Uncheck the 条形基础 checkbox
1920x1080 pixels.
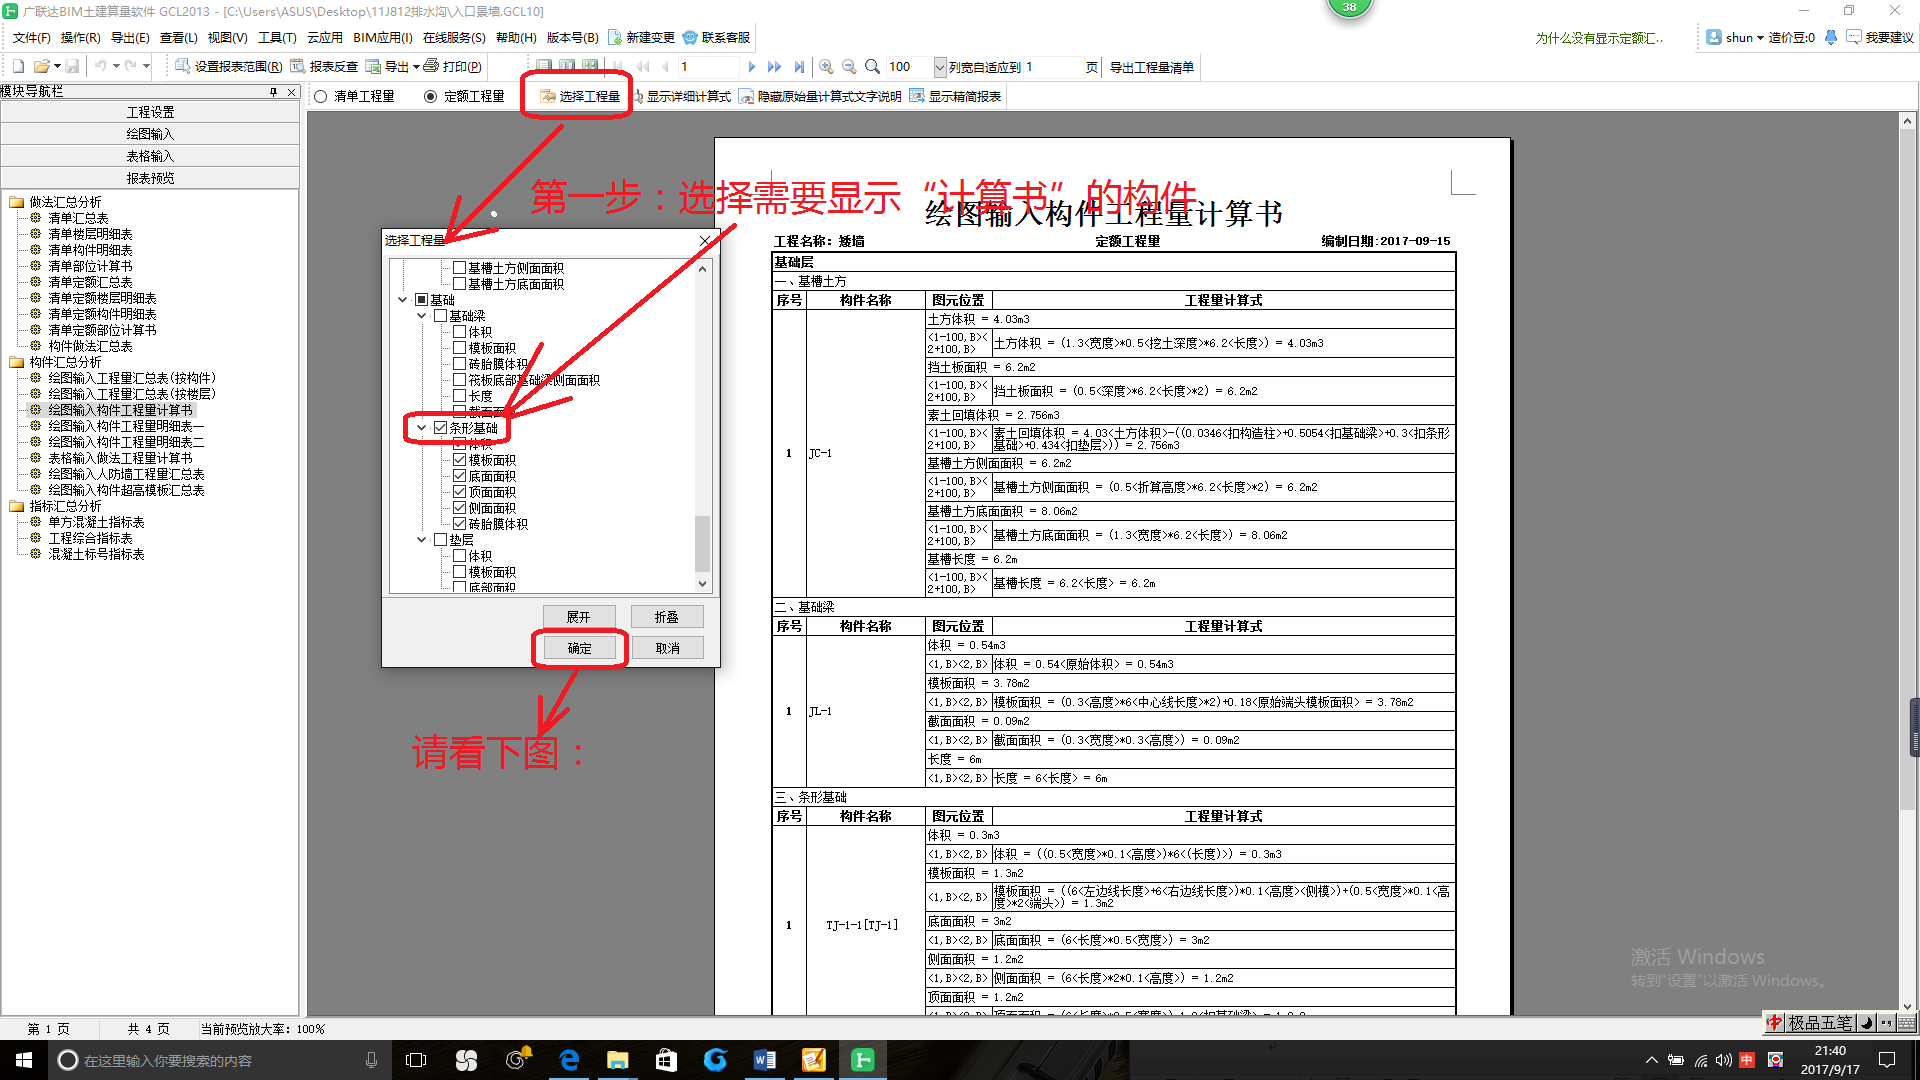[x=440, y=428]
